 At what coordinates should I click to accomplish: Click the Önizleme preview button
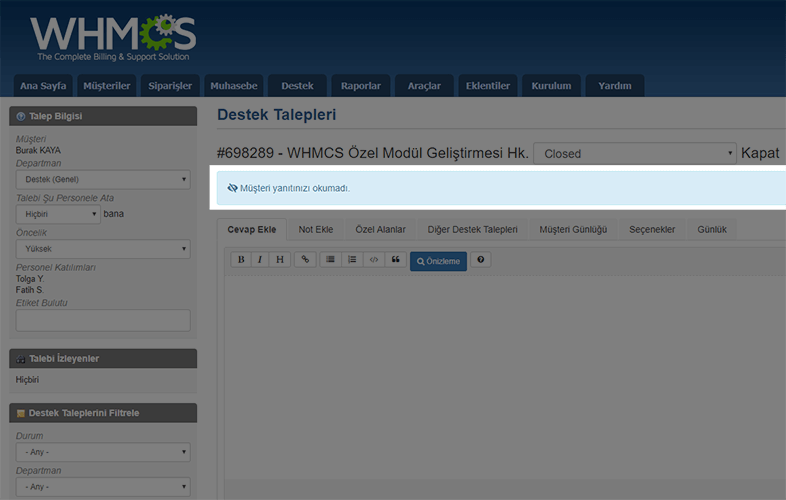(438, 261)
